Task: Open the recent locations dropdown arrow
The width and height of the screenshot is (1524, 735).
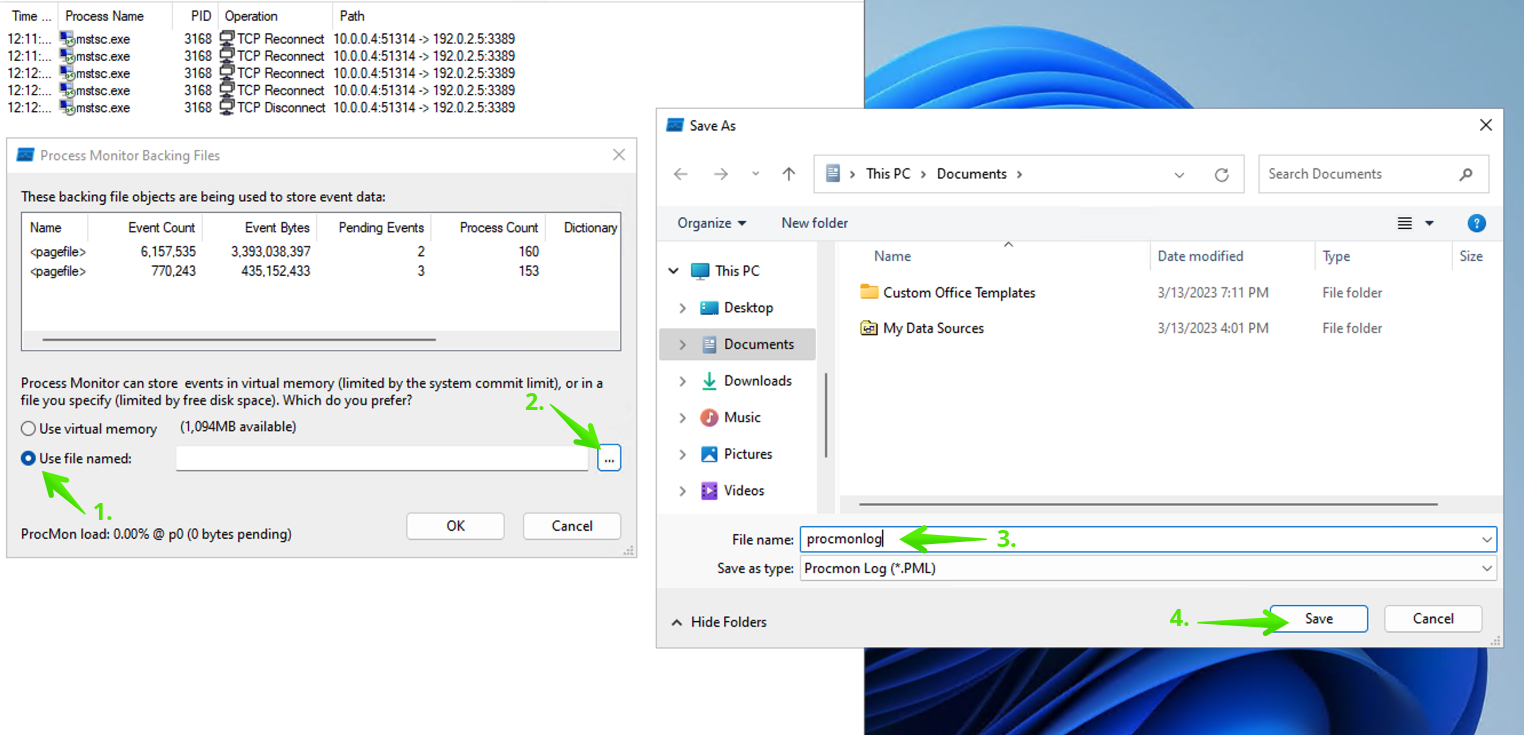Action: pyautogui.click(x=755, y=174)
